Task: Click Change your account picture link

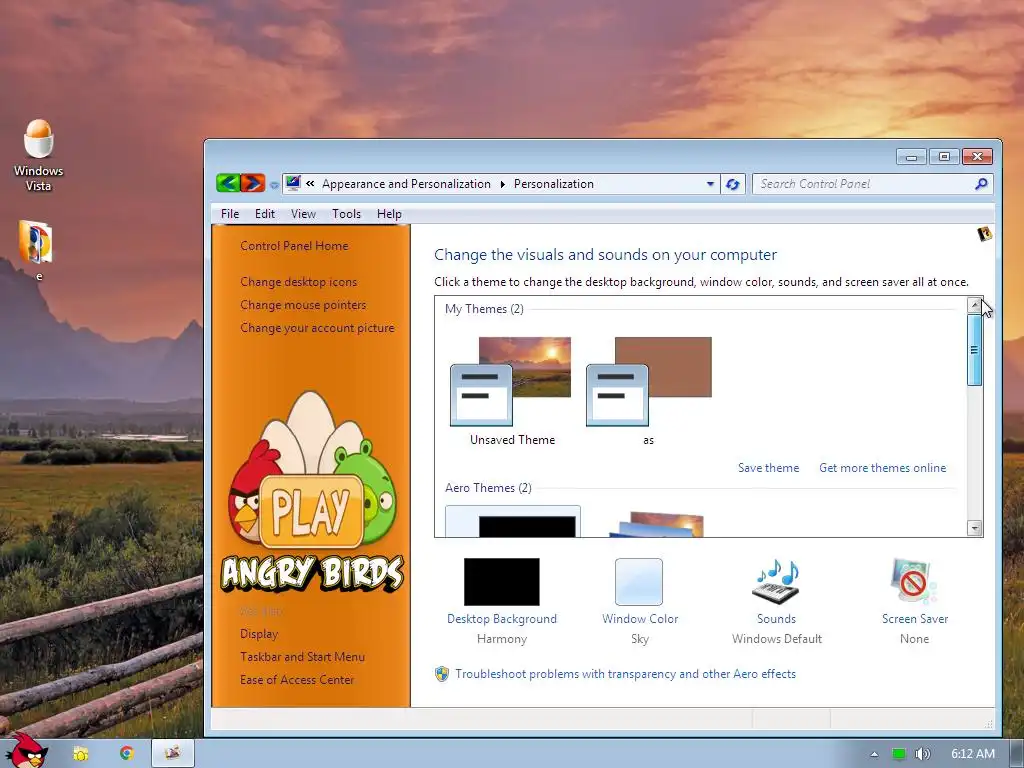Action: click(317, 327)
